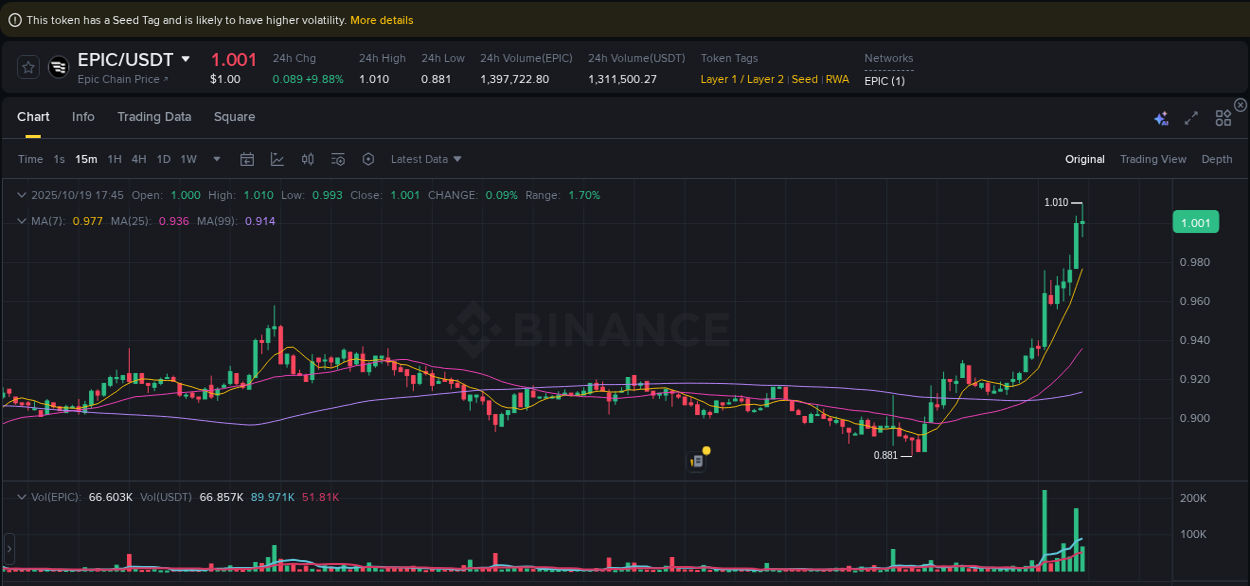Image resolution: width=1250 pixels, height=586 pixels.
Task: Switch chart to Depth view
Action: (x=1217, y=159)
